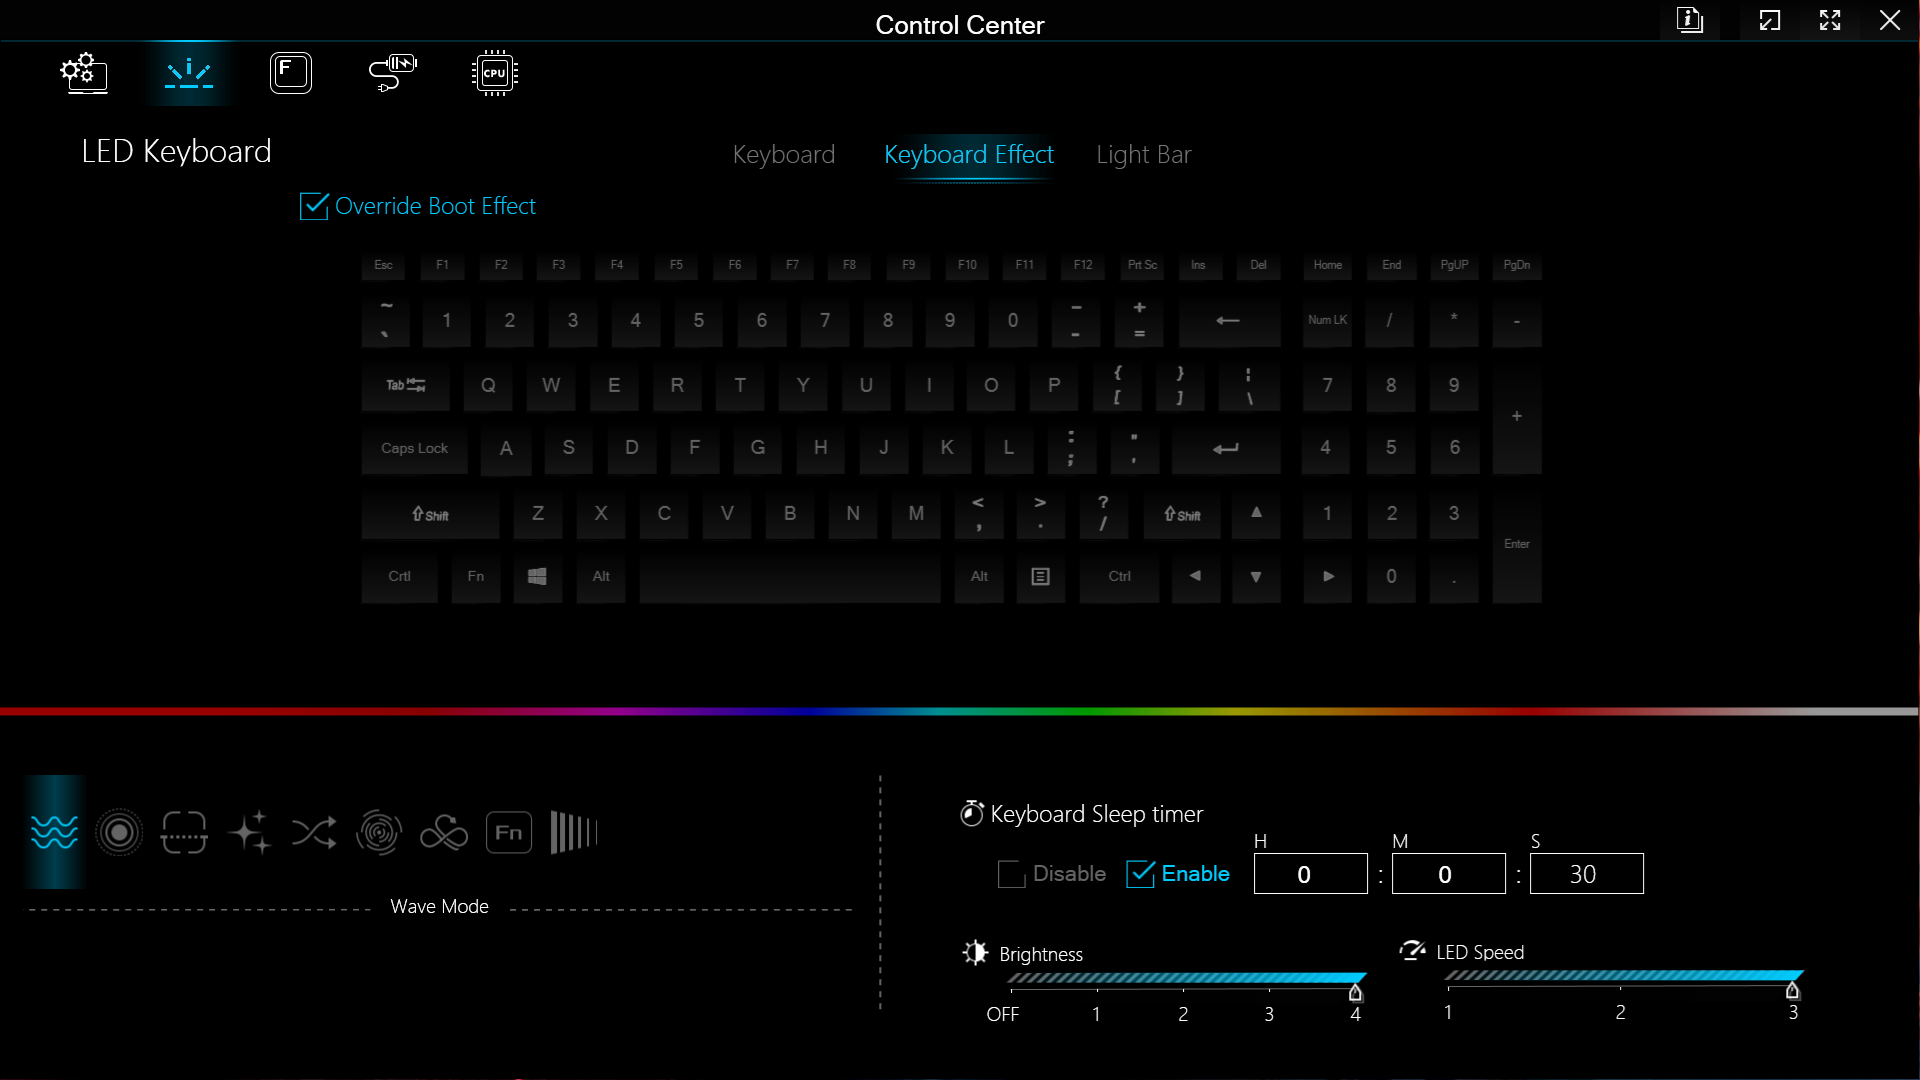
Task: Set LED Speed slider to level 2
Action: click(1620, 988)
